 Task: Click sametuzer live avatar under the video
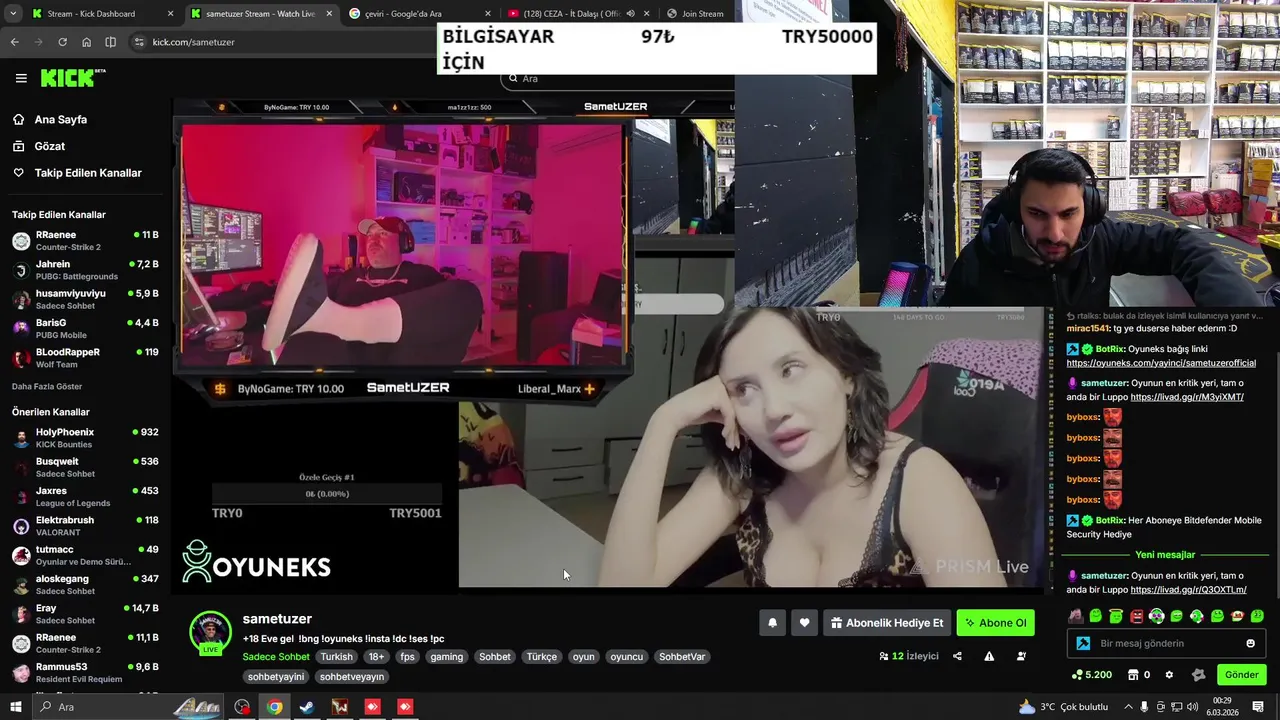click(x=210, y=632)
